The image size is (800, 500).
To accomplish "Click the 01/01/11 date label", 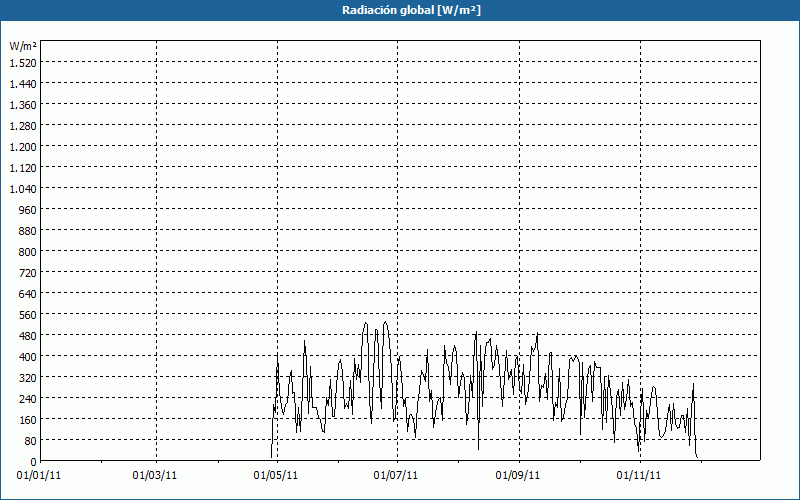I will coord(39,476).
